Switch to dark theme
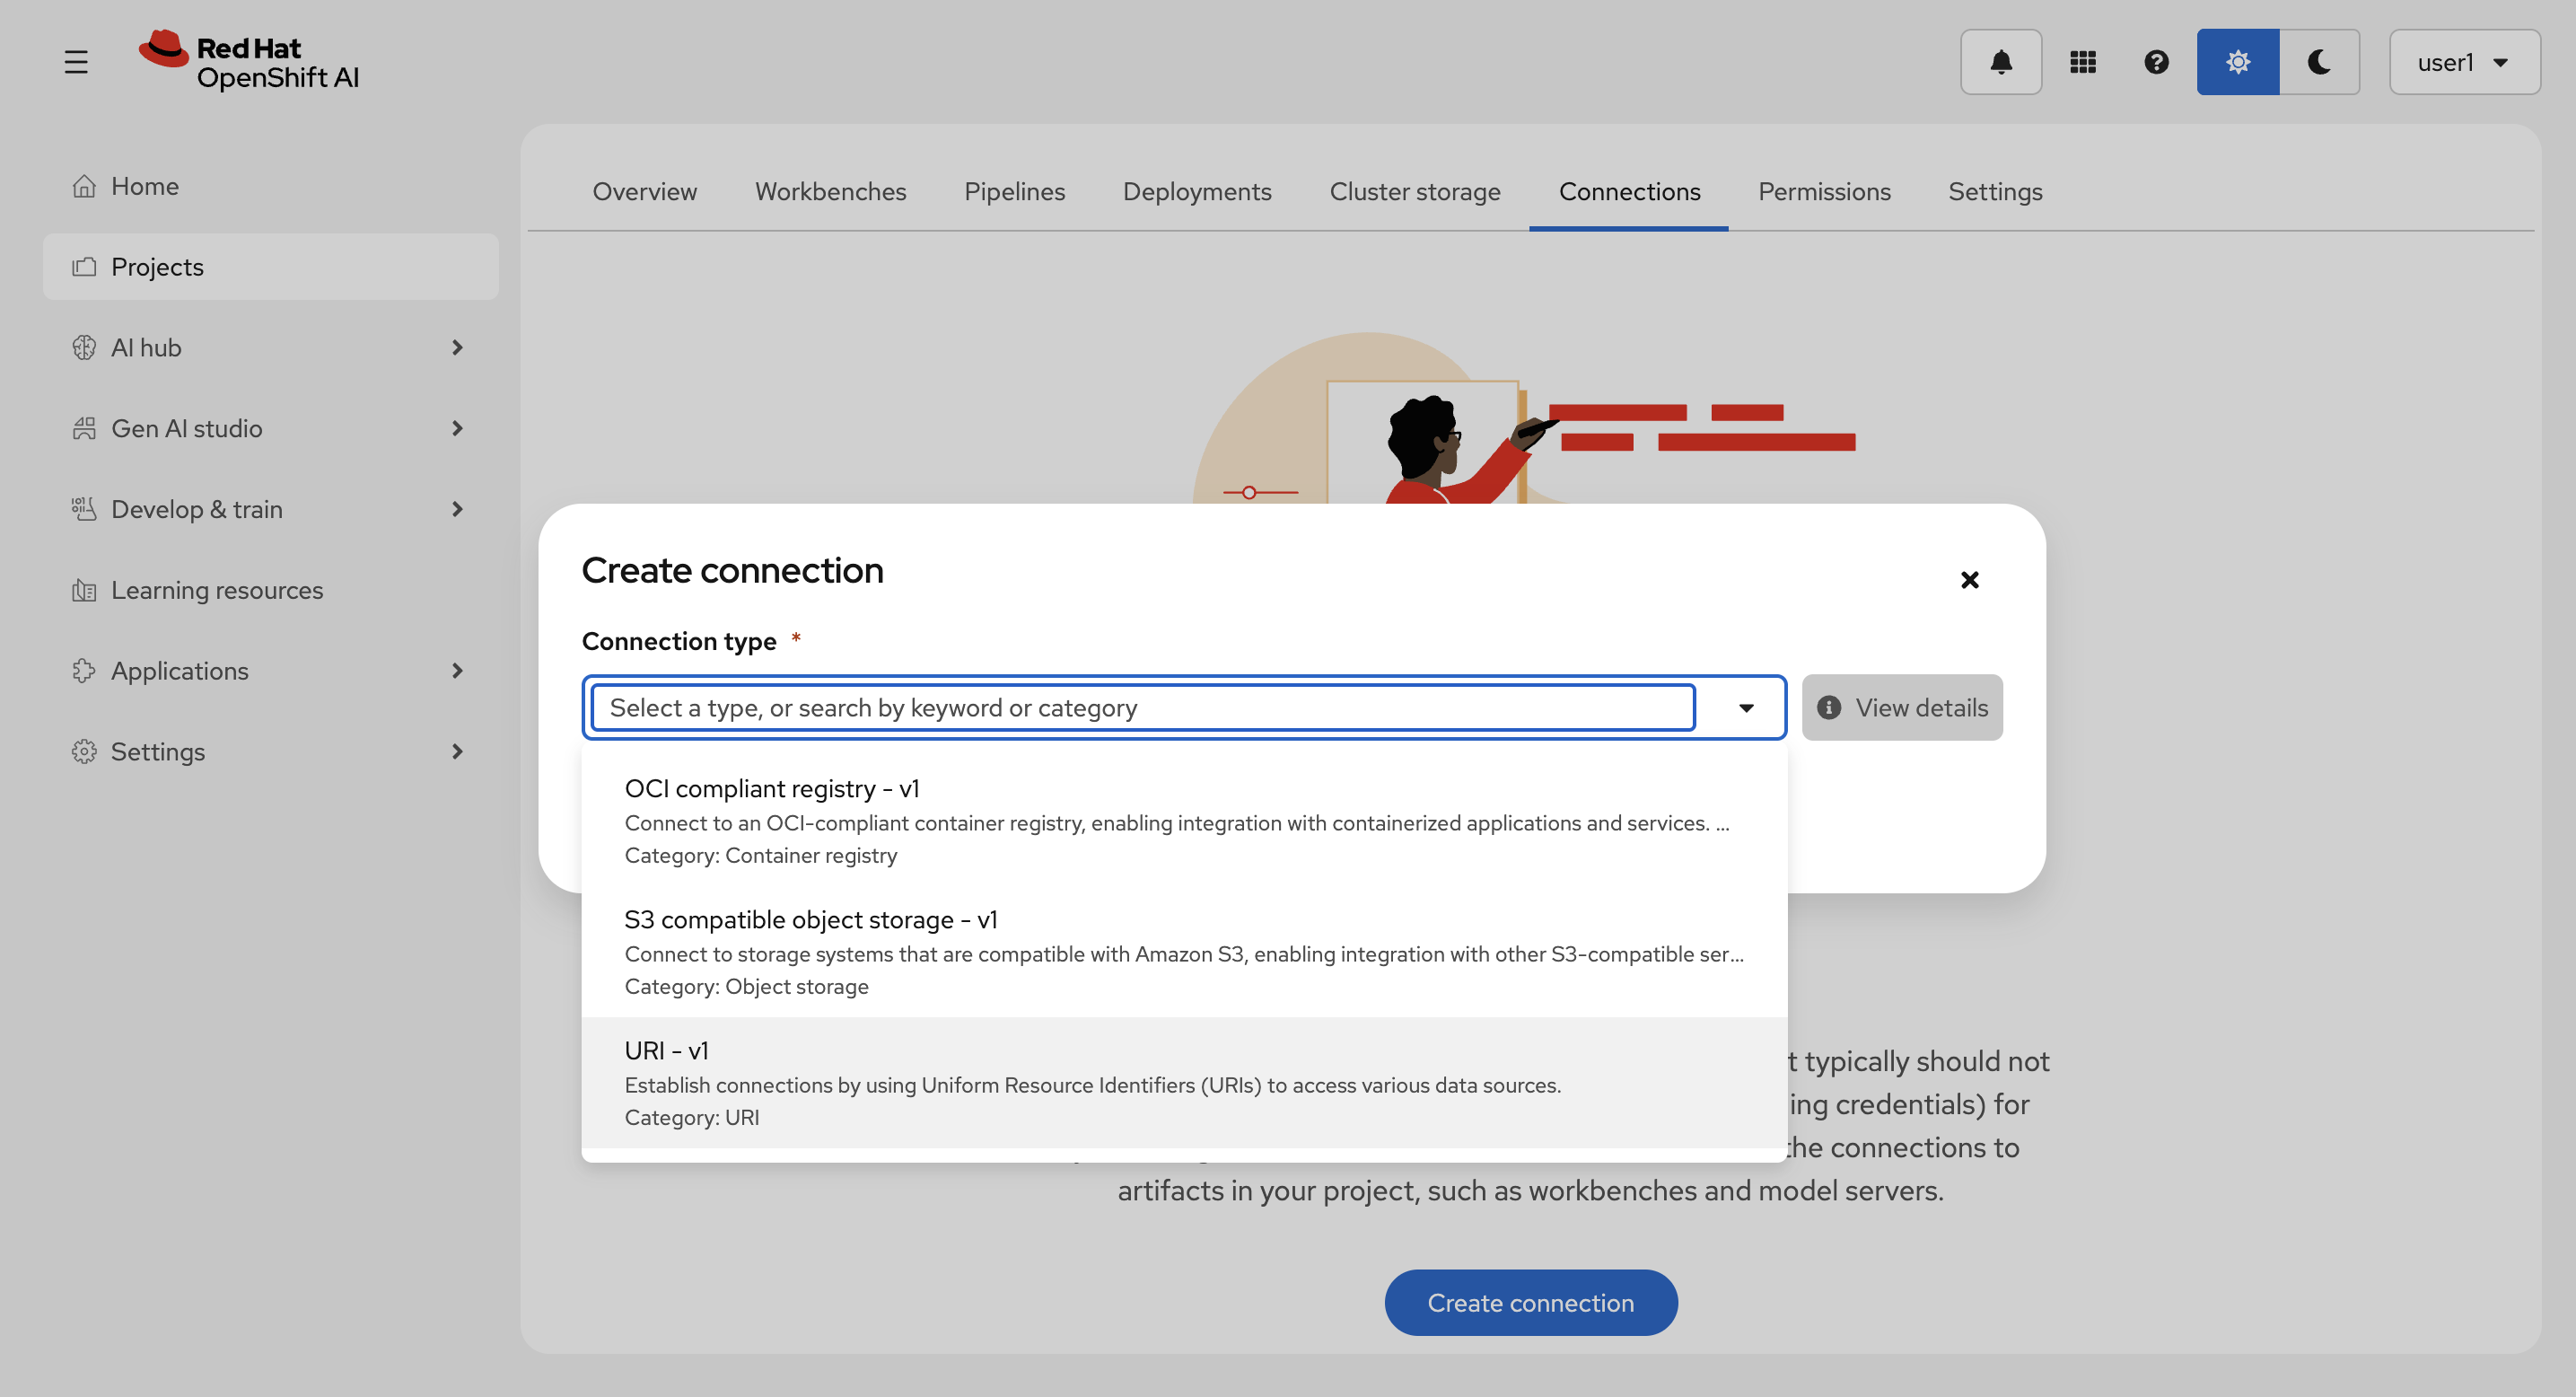2576x1397 pixels. (x=2319, y=62)
